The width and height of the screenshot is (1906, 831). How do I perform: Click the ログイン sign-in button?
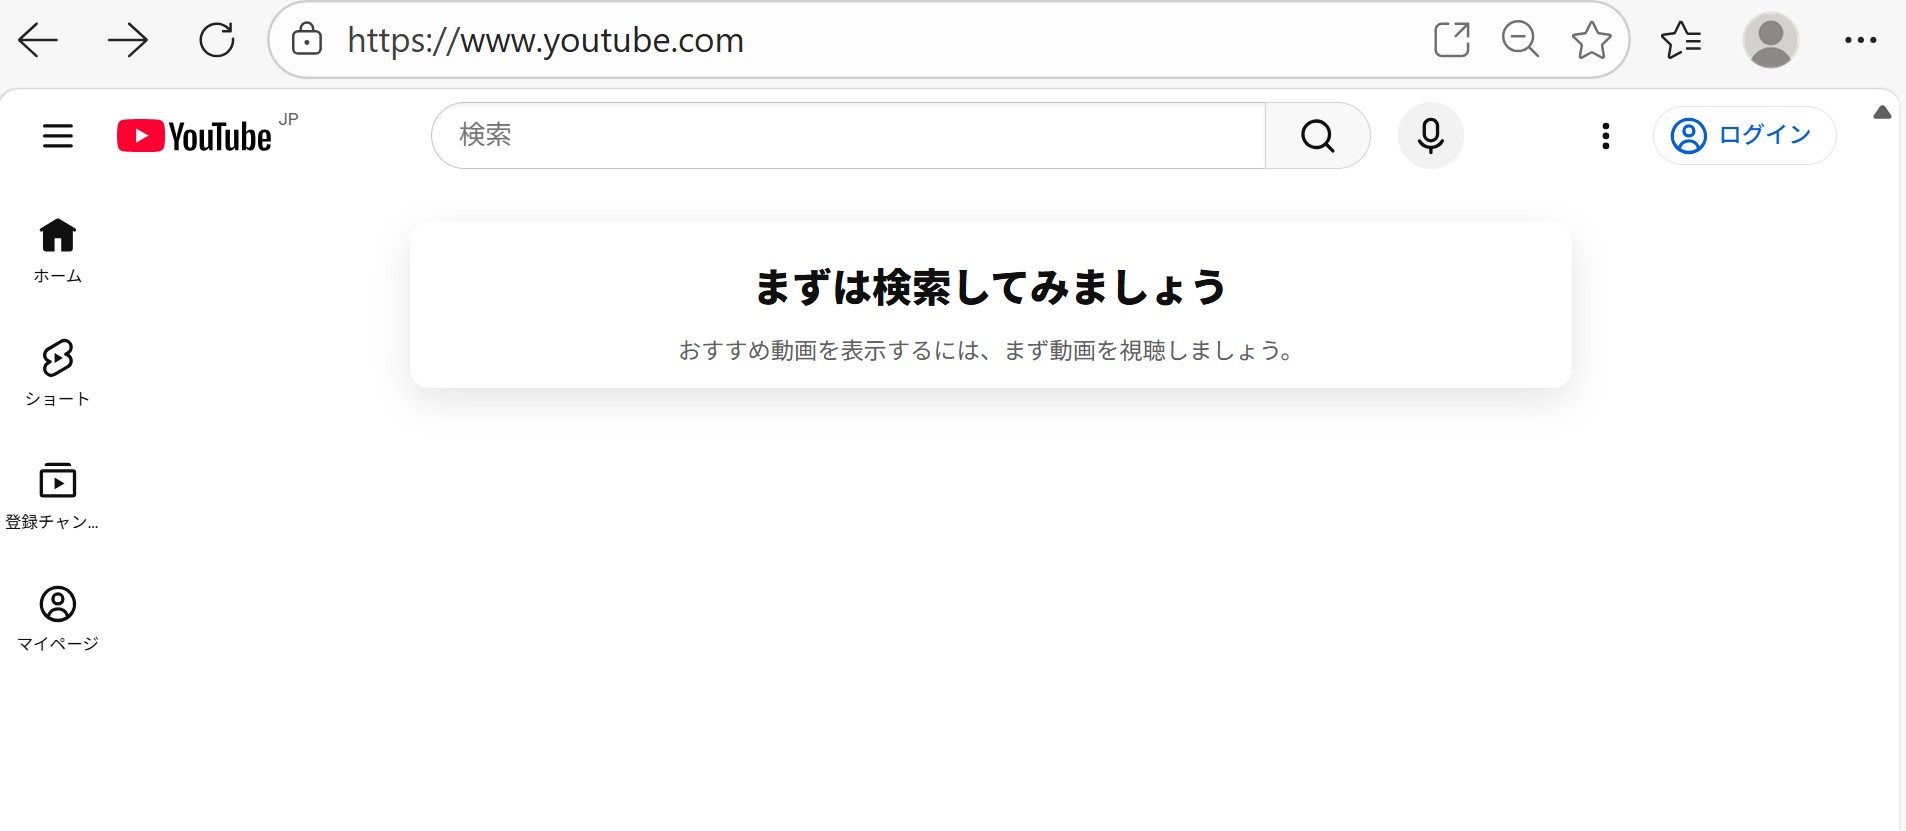click(1744, 135)
